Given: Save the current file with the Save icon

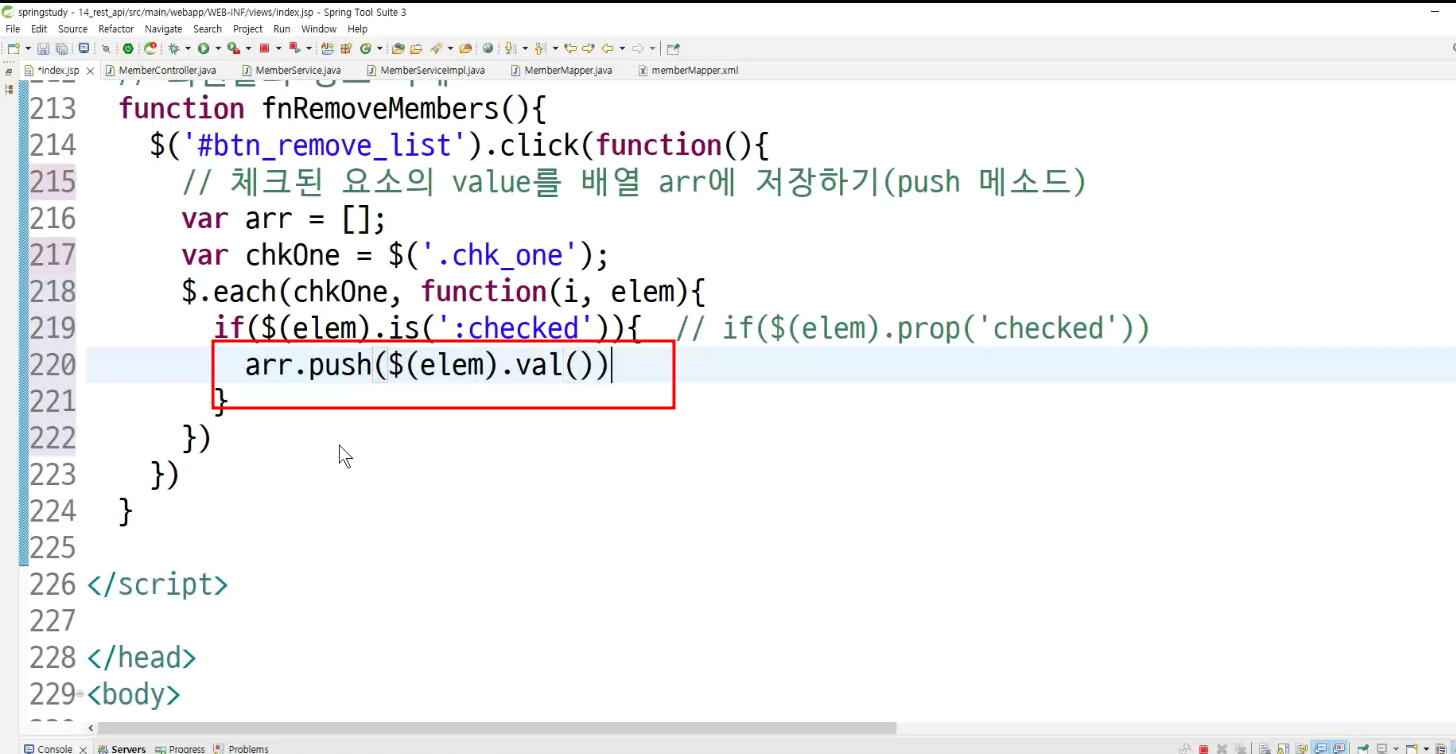Looking at the screenshot, I should point(43,48).
